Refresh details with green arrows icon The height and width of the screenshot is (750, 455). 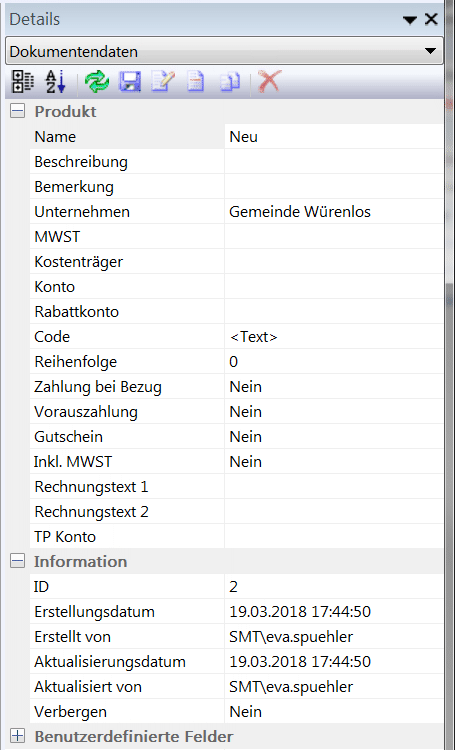pyautogui.click(x=97, y=81)
